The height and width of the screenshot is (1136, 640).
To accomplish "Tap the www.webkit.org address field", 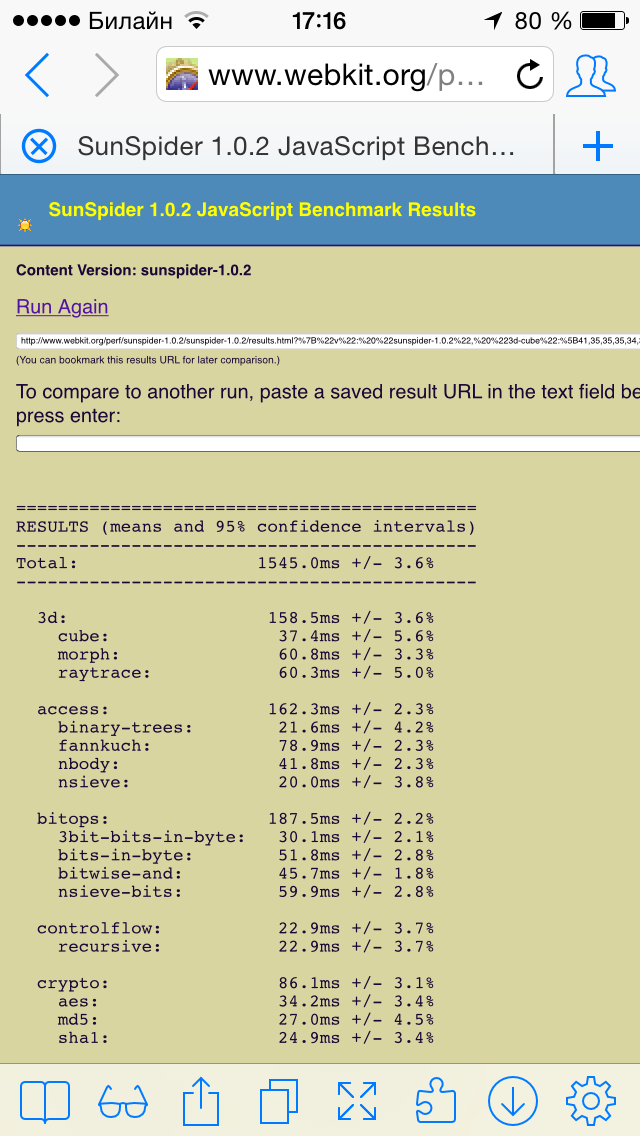I will point(355,74).
